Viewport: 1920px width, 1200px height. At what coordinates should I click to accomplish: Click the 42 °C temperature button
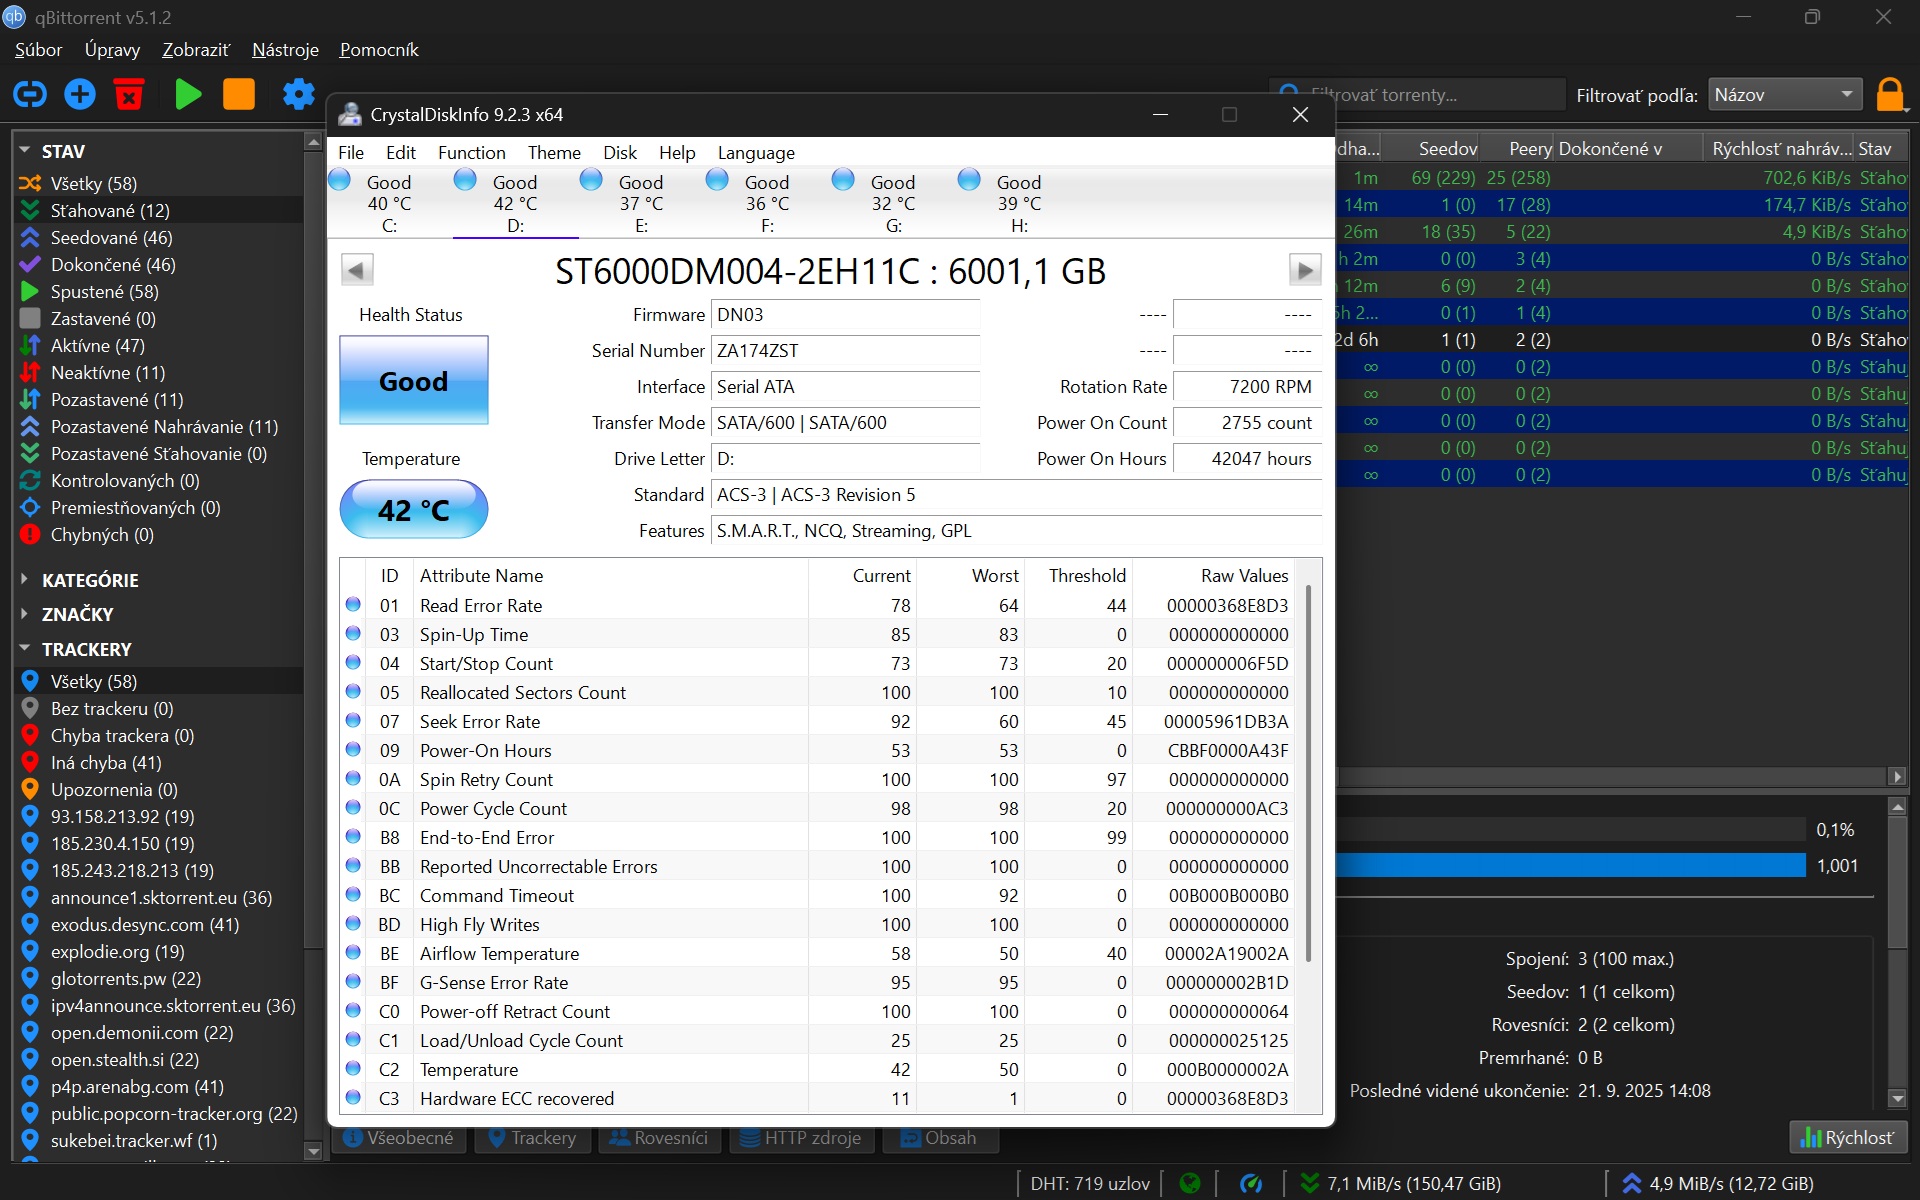coord(413,510)
